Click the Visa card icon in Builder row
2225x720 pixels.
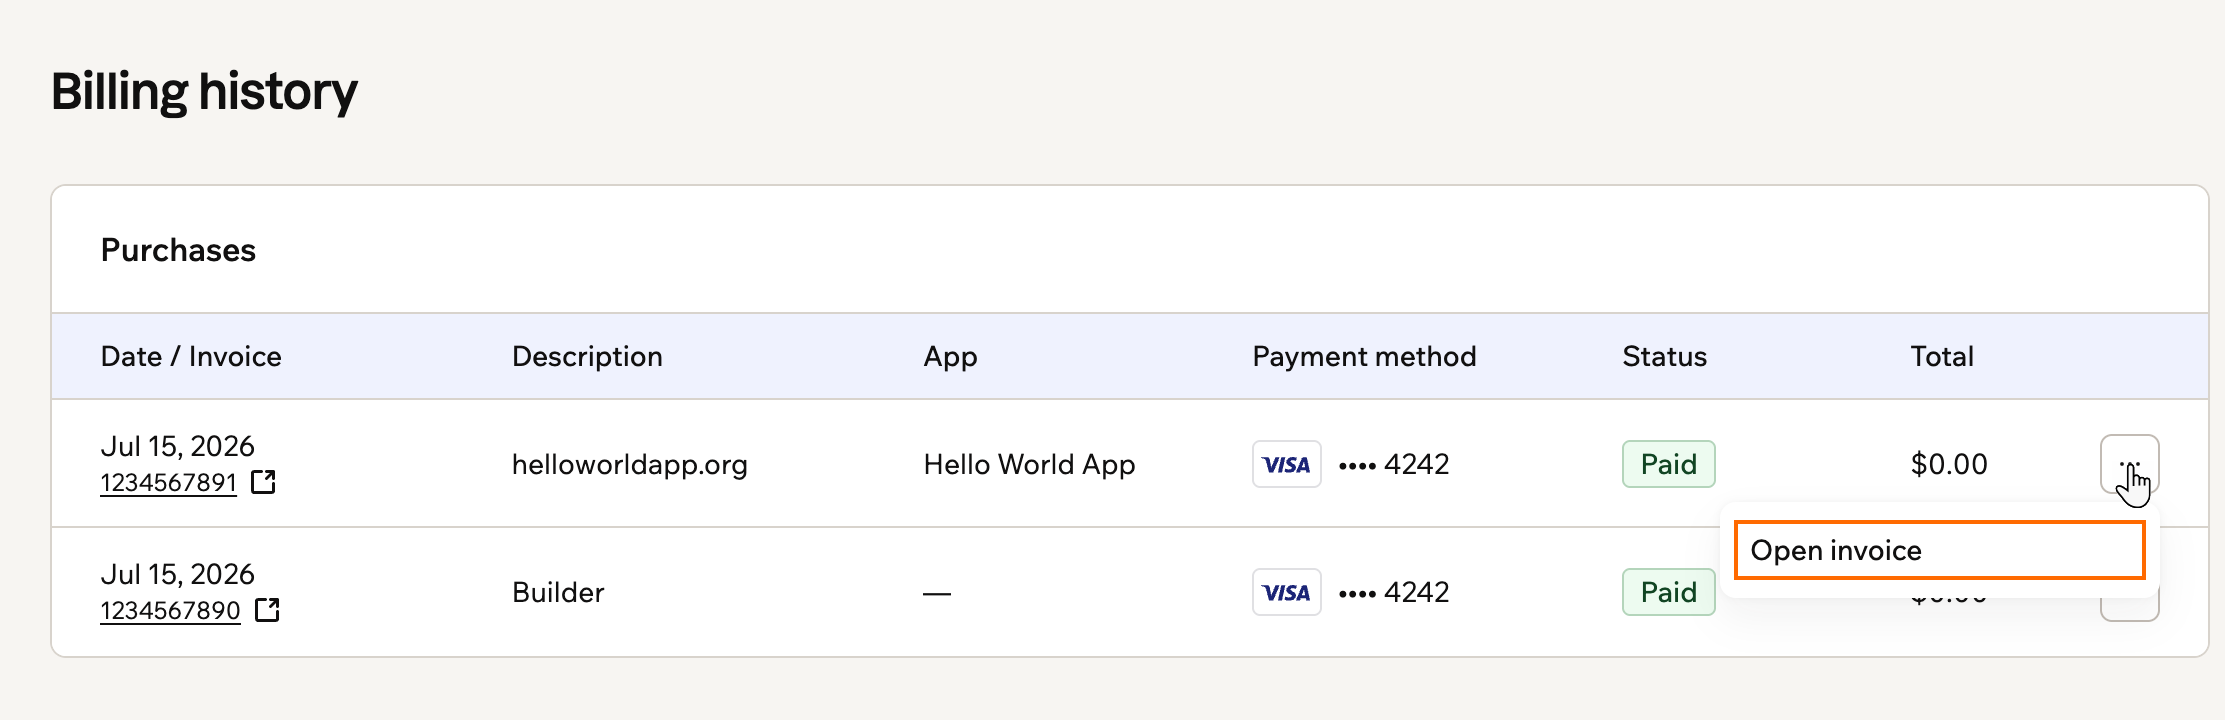point(1287,592)
